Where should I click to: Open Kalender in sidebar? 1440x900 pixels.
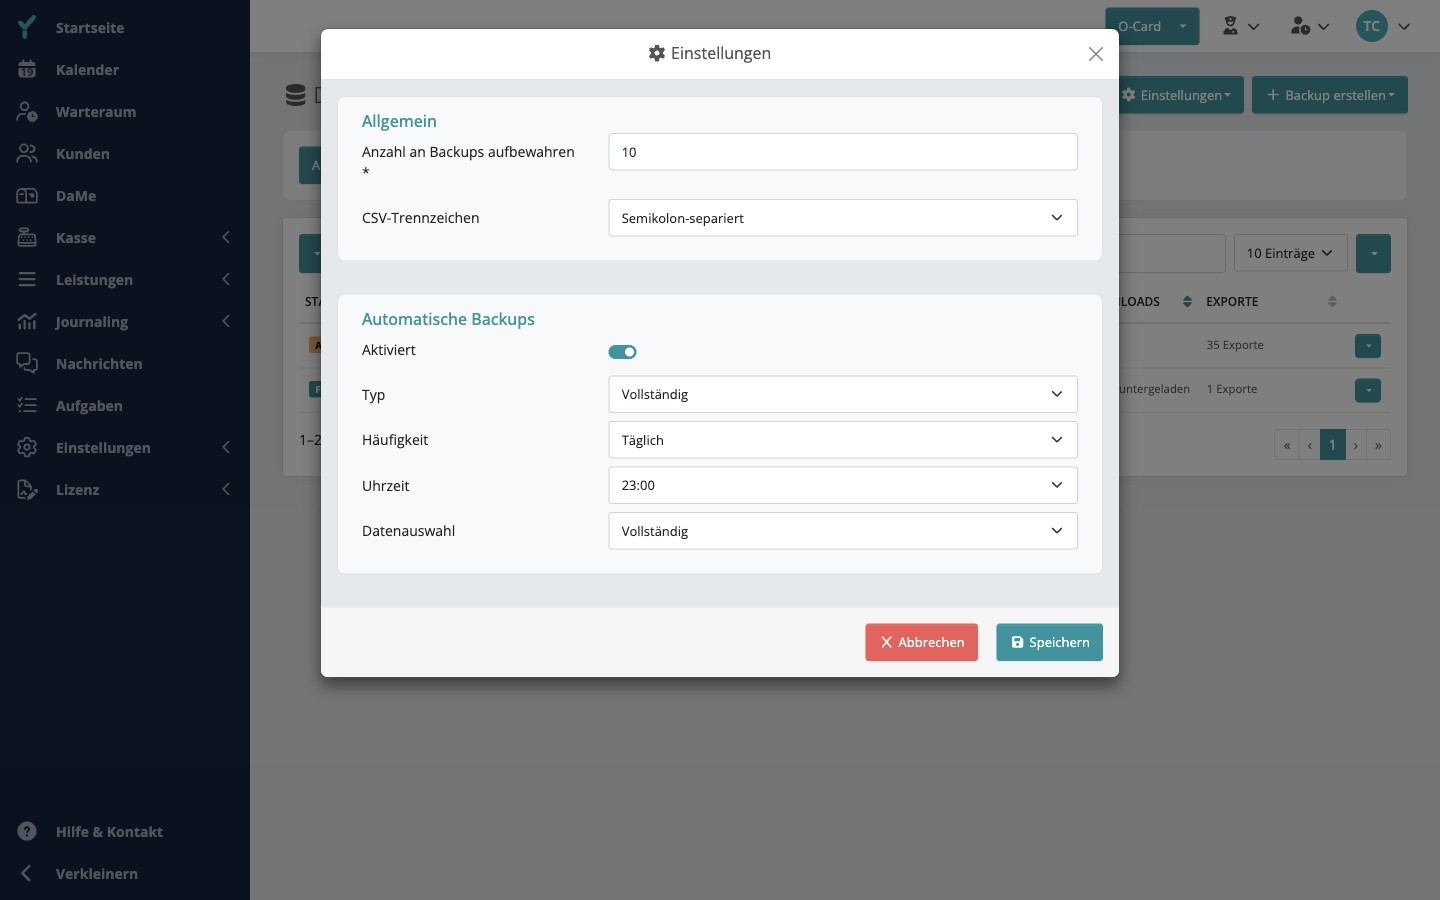pyautogui.click(x=87, y=70)
